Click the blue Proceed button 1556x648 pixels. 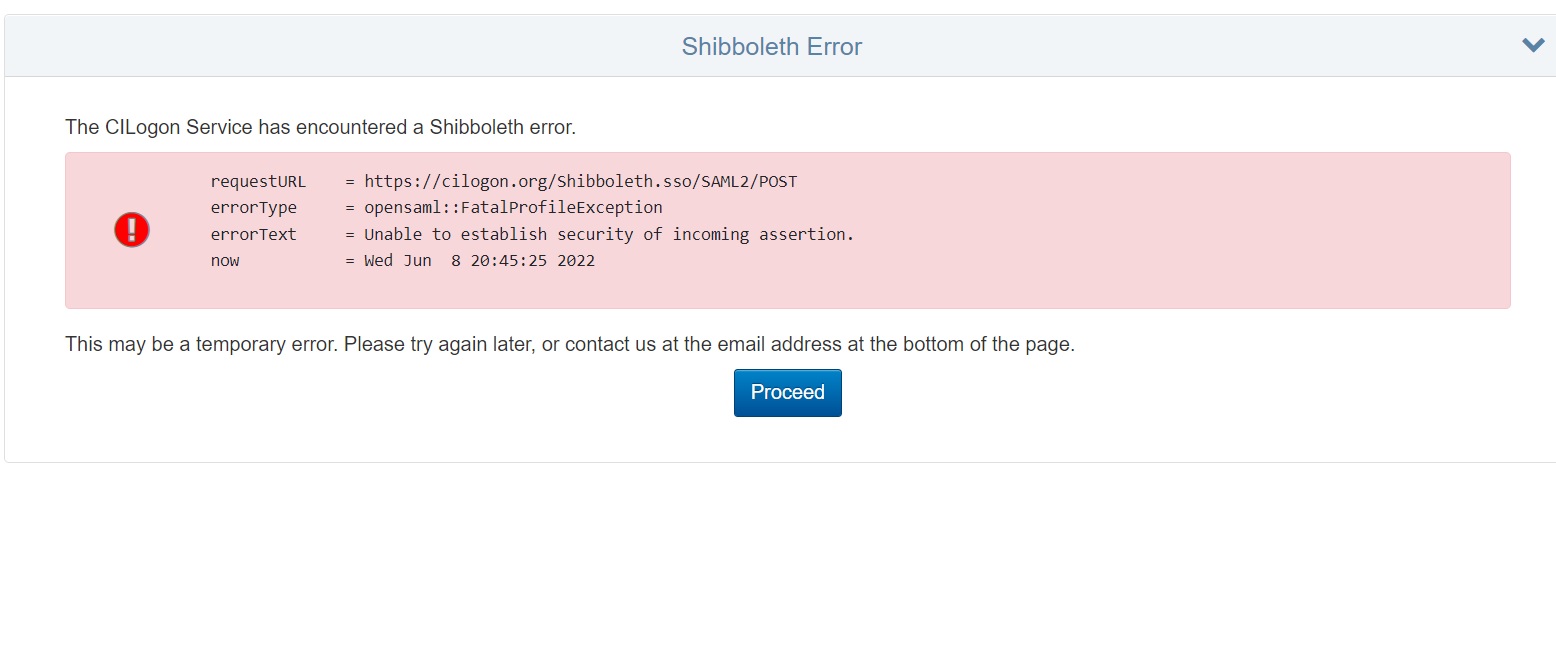788,393
